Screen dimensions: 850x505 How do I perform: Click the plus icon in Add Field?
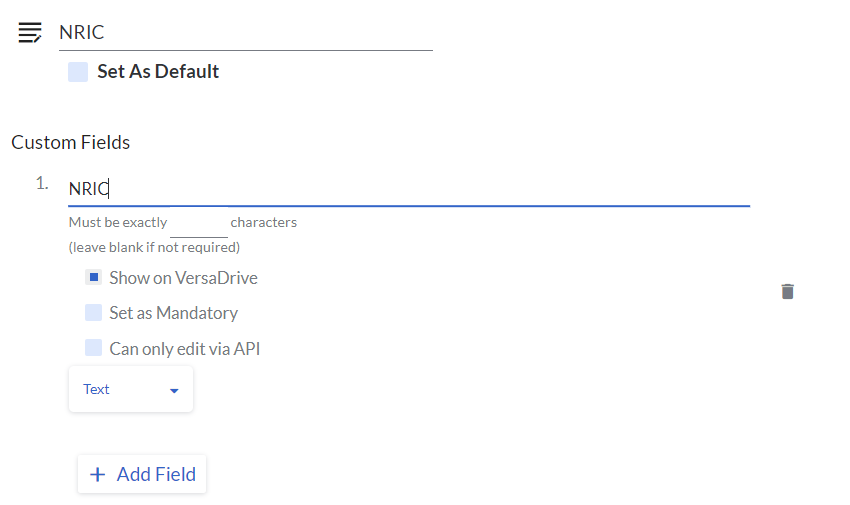pyautogui.click(x=97, y=474)
